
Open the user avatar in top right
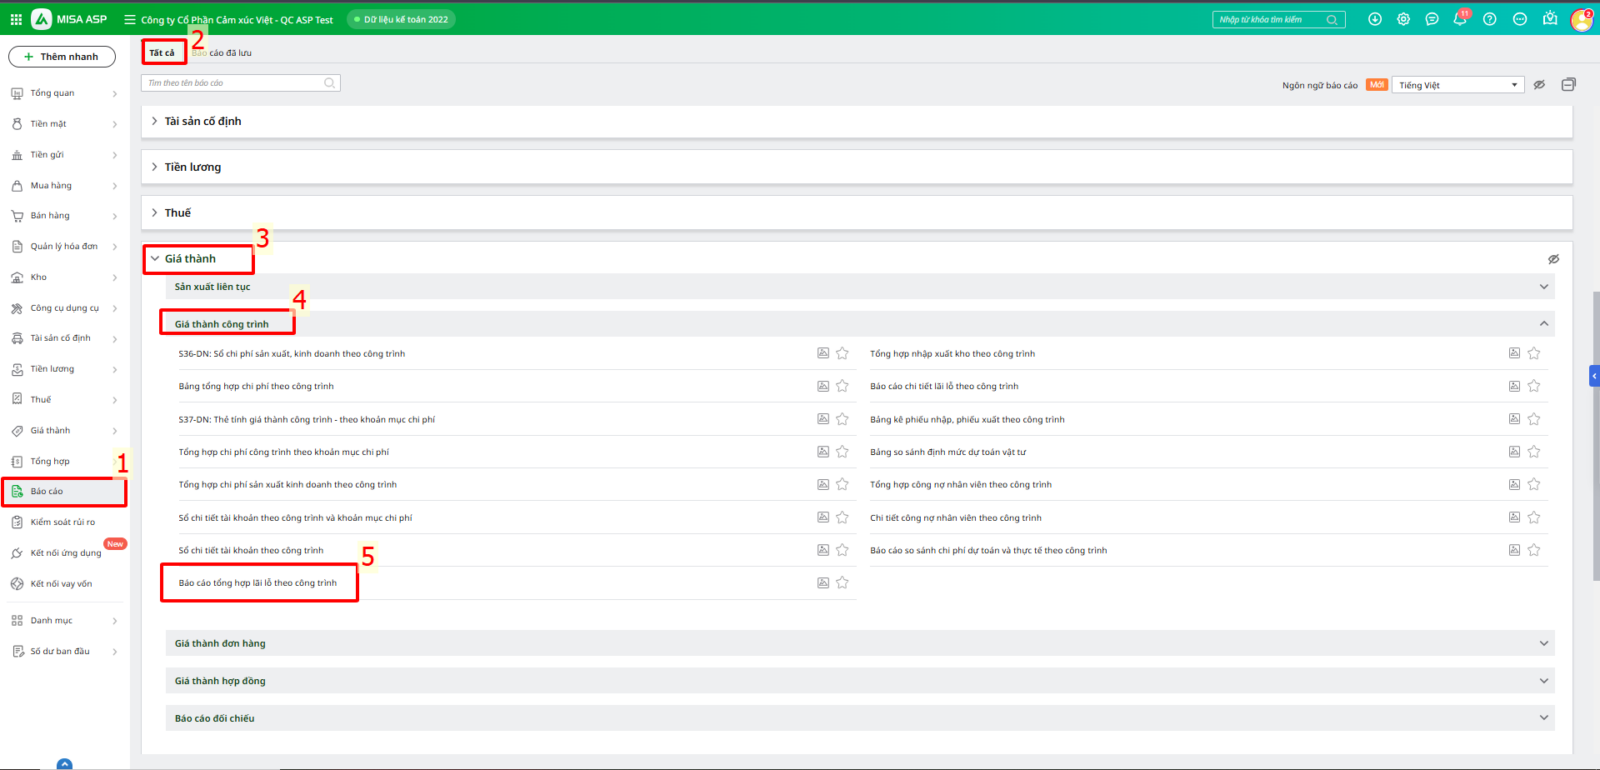[x=1581, y=19]
